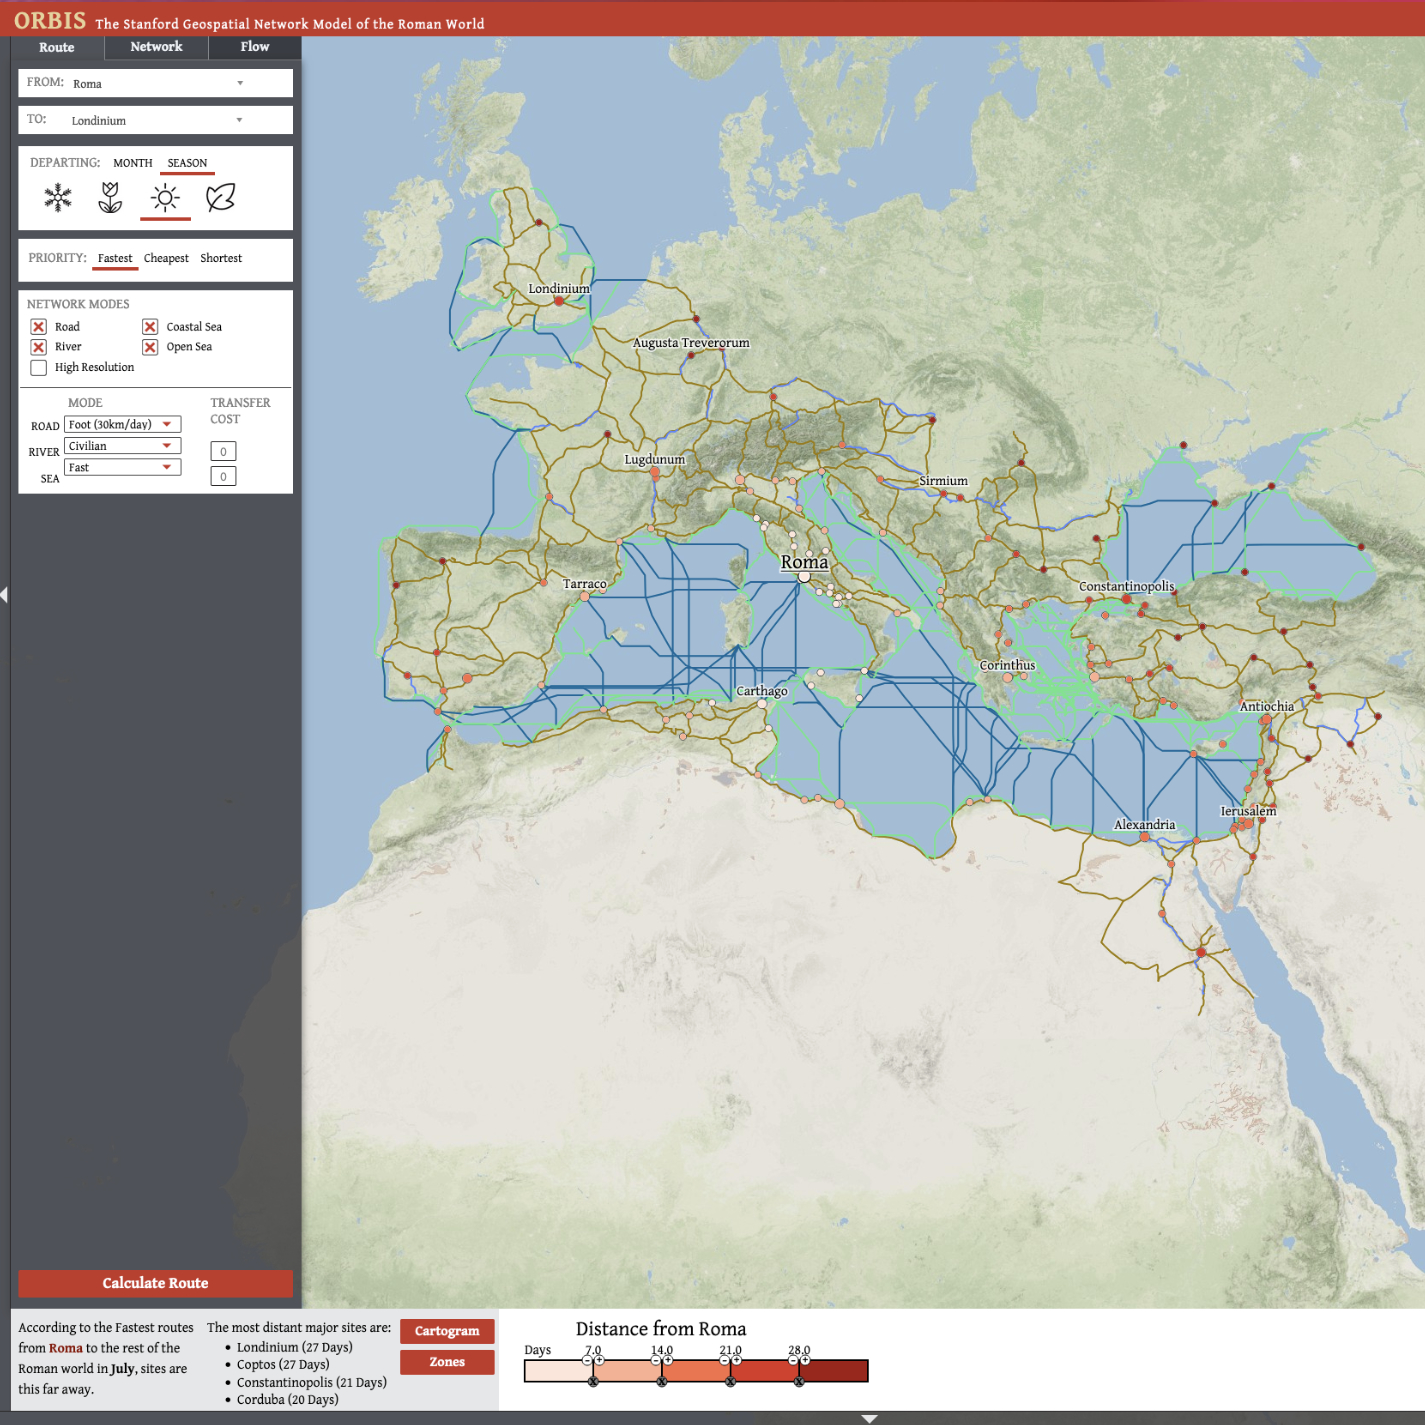
Task: Select the summer sun season icon
Action: [x=165, y=197]
